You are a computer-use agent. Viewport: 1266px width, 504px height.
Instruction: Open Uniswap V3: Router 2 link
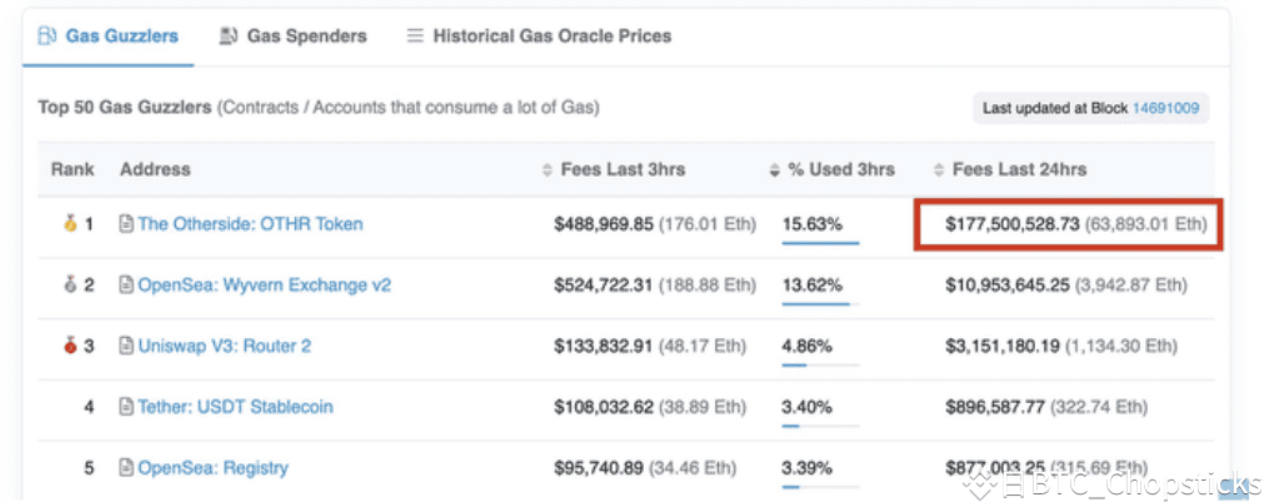224,346
